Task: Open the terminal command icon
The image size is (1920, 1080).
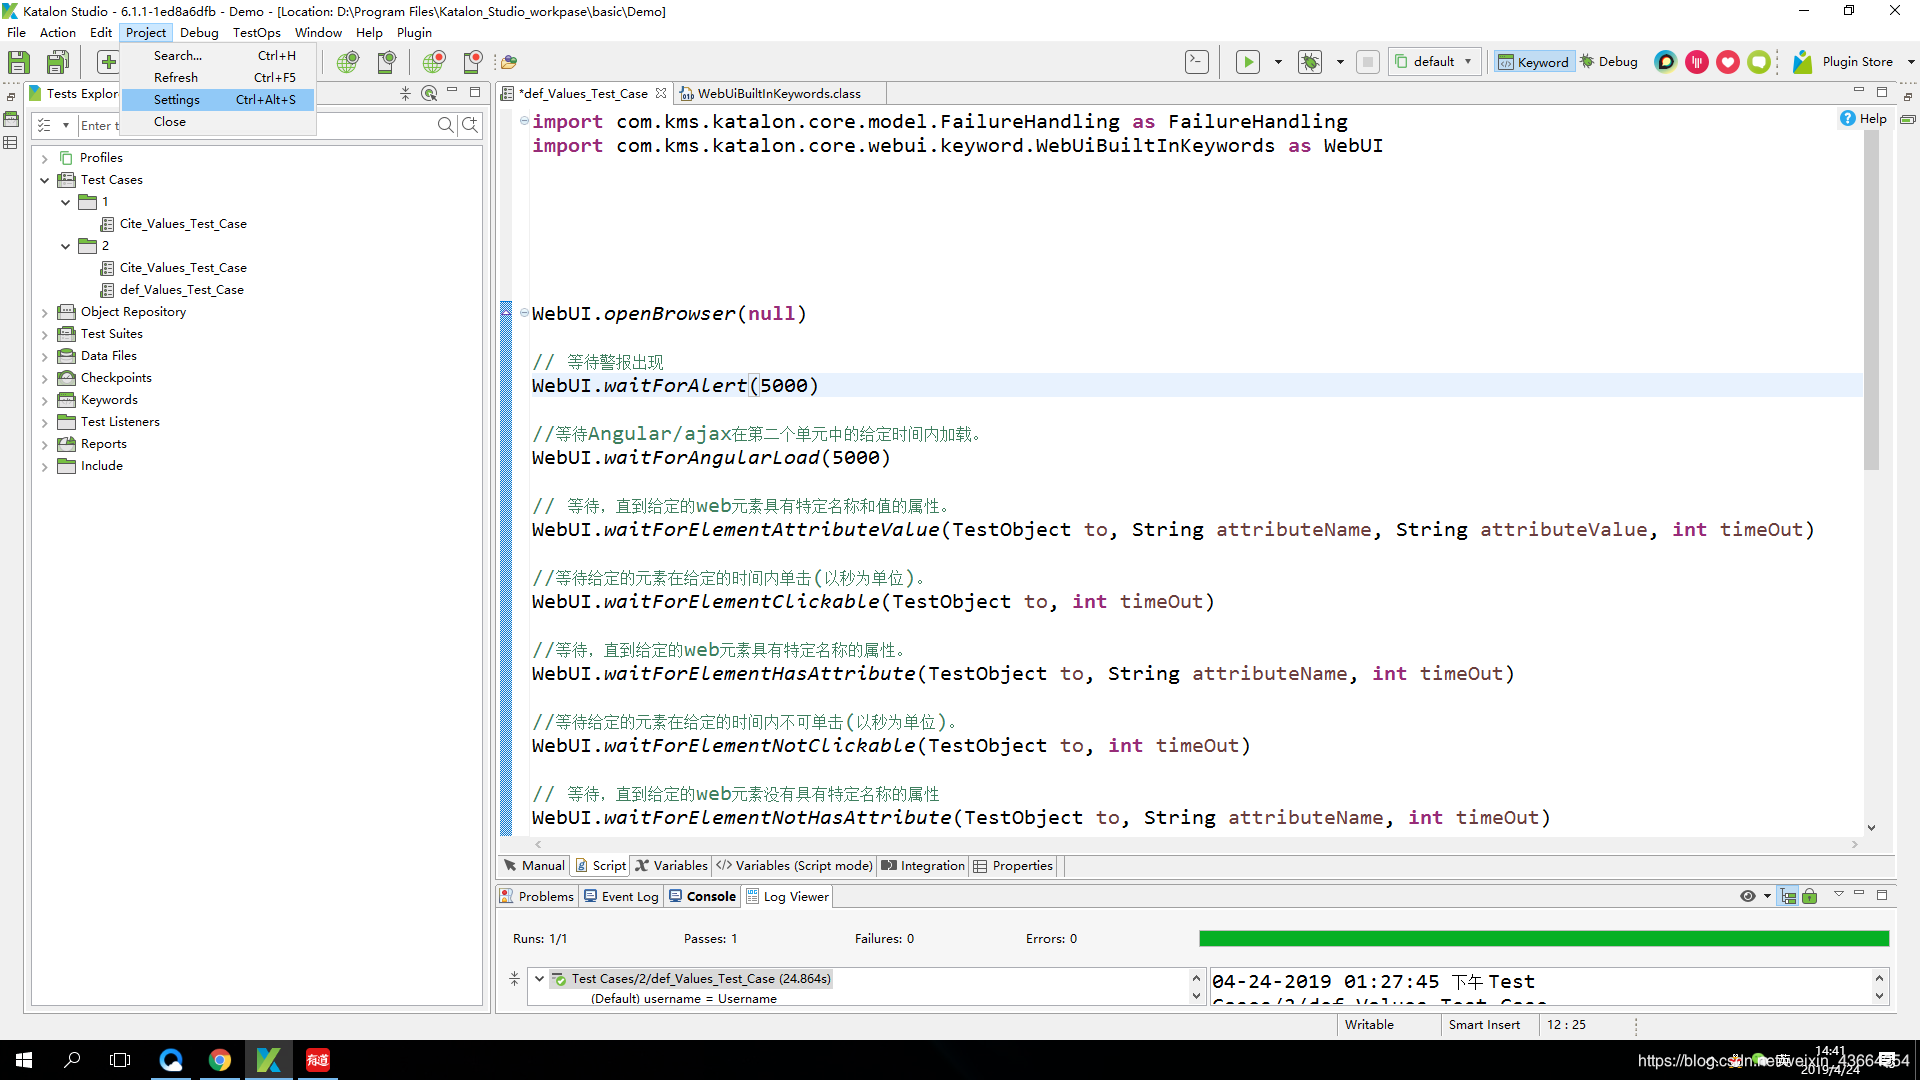Action: pyautogui.click(x=1196, y=62)
